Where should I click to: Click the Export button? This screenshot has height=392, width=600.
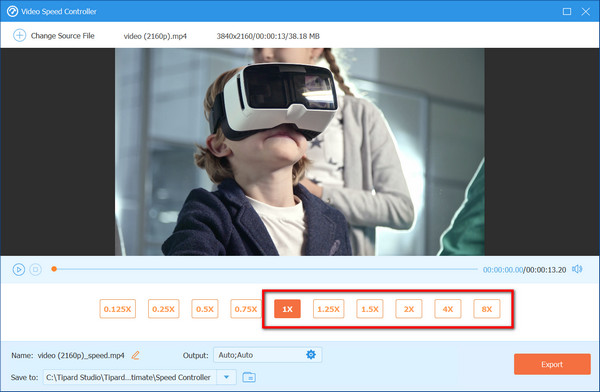tap(552, 364)
